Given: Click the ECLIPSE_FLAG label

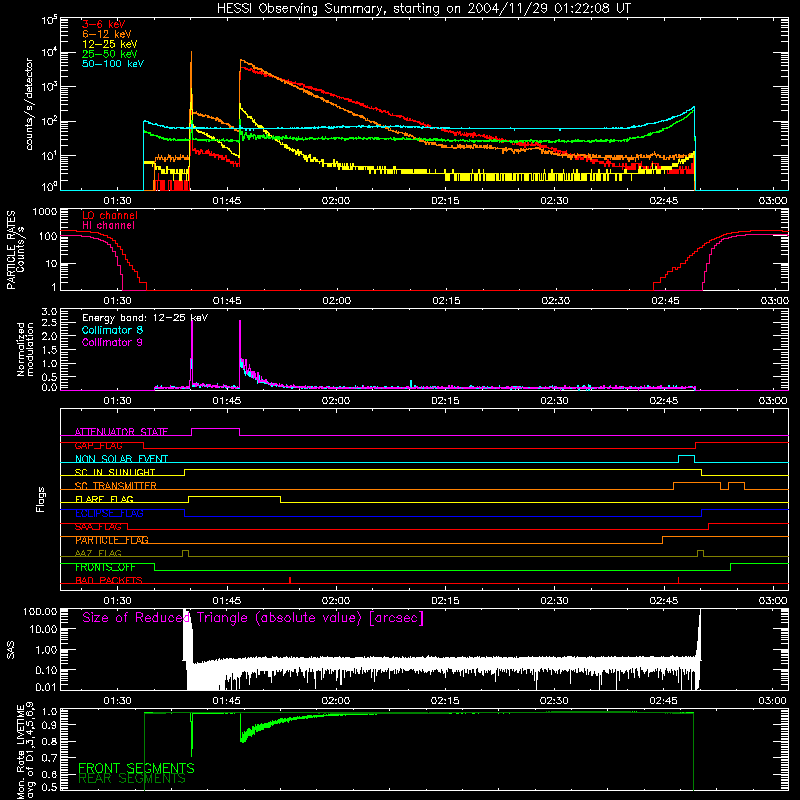Looking at the screenshot, I should click(109, 513).
